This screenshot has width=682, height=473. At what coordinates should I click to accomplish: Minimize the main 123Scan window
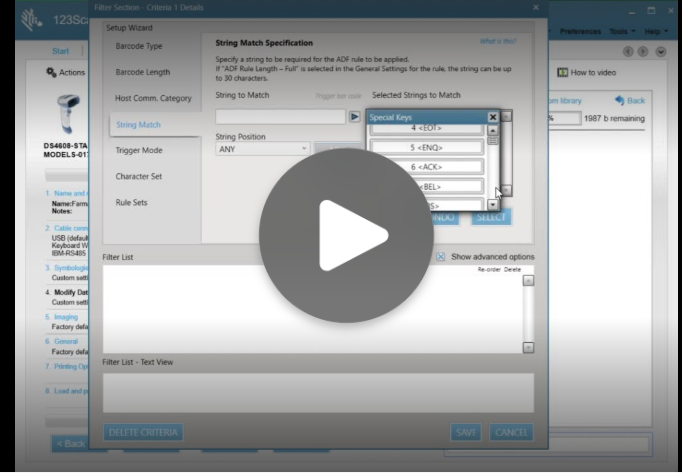pos(632,11)
